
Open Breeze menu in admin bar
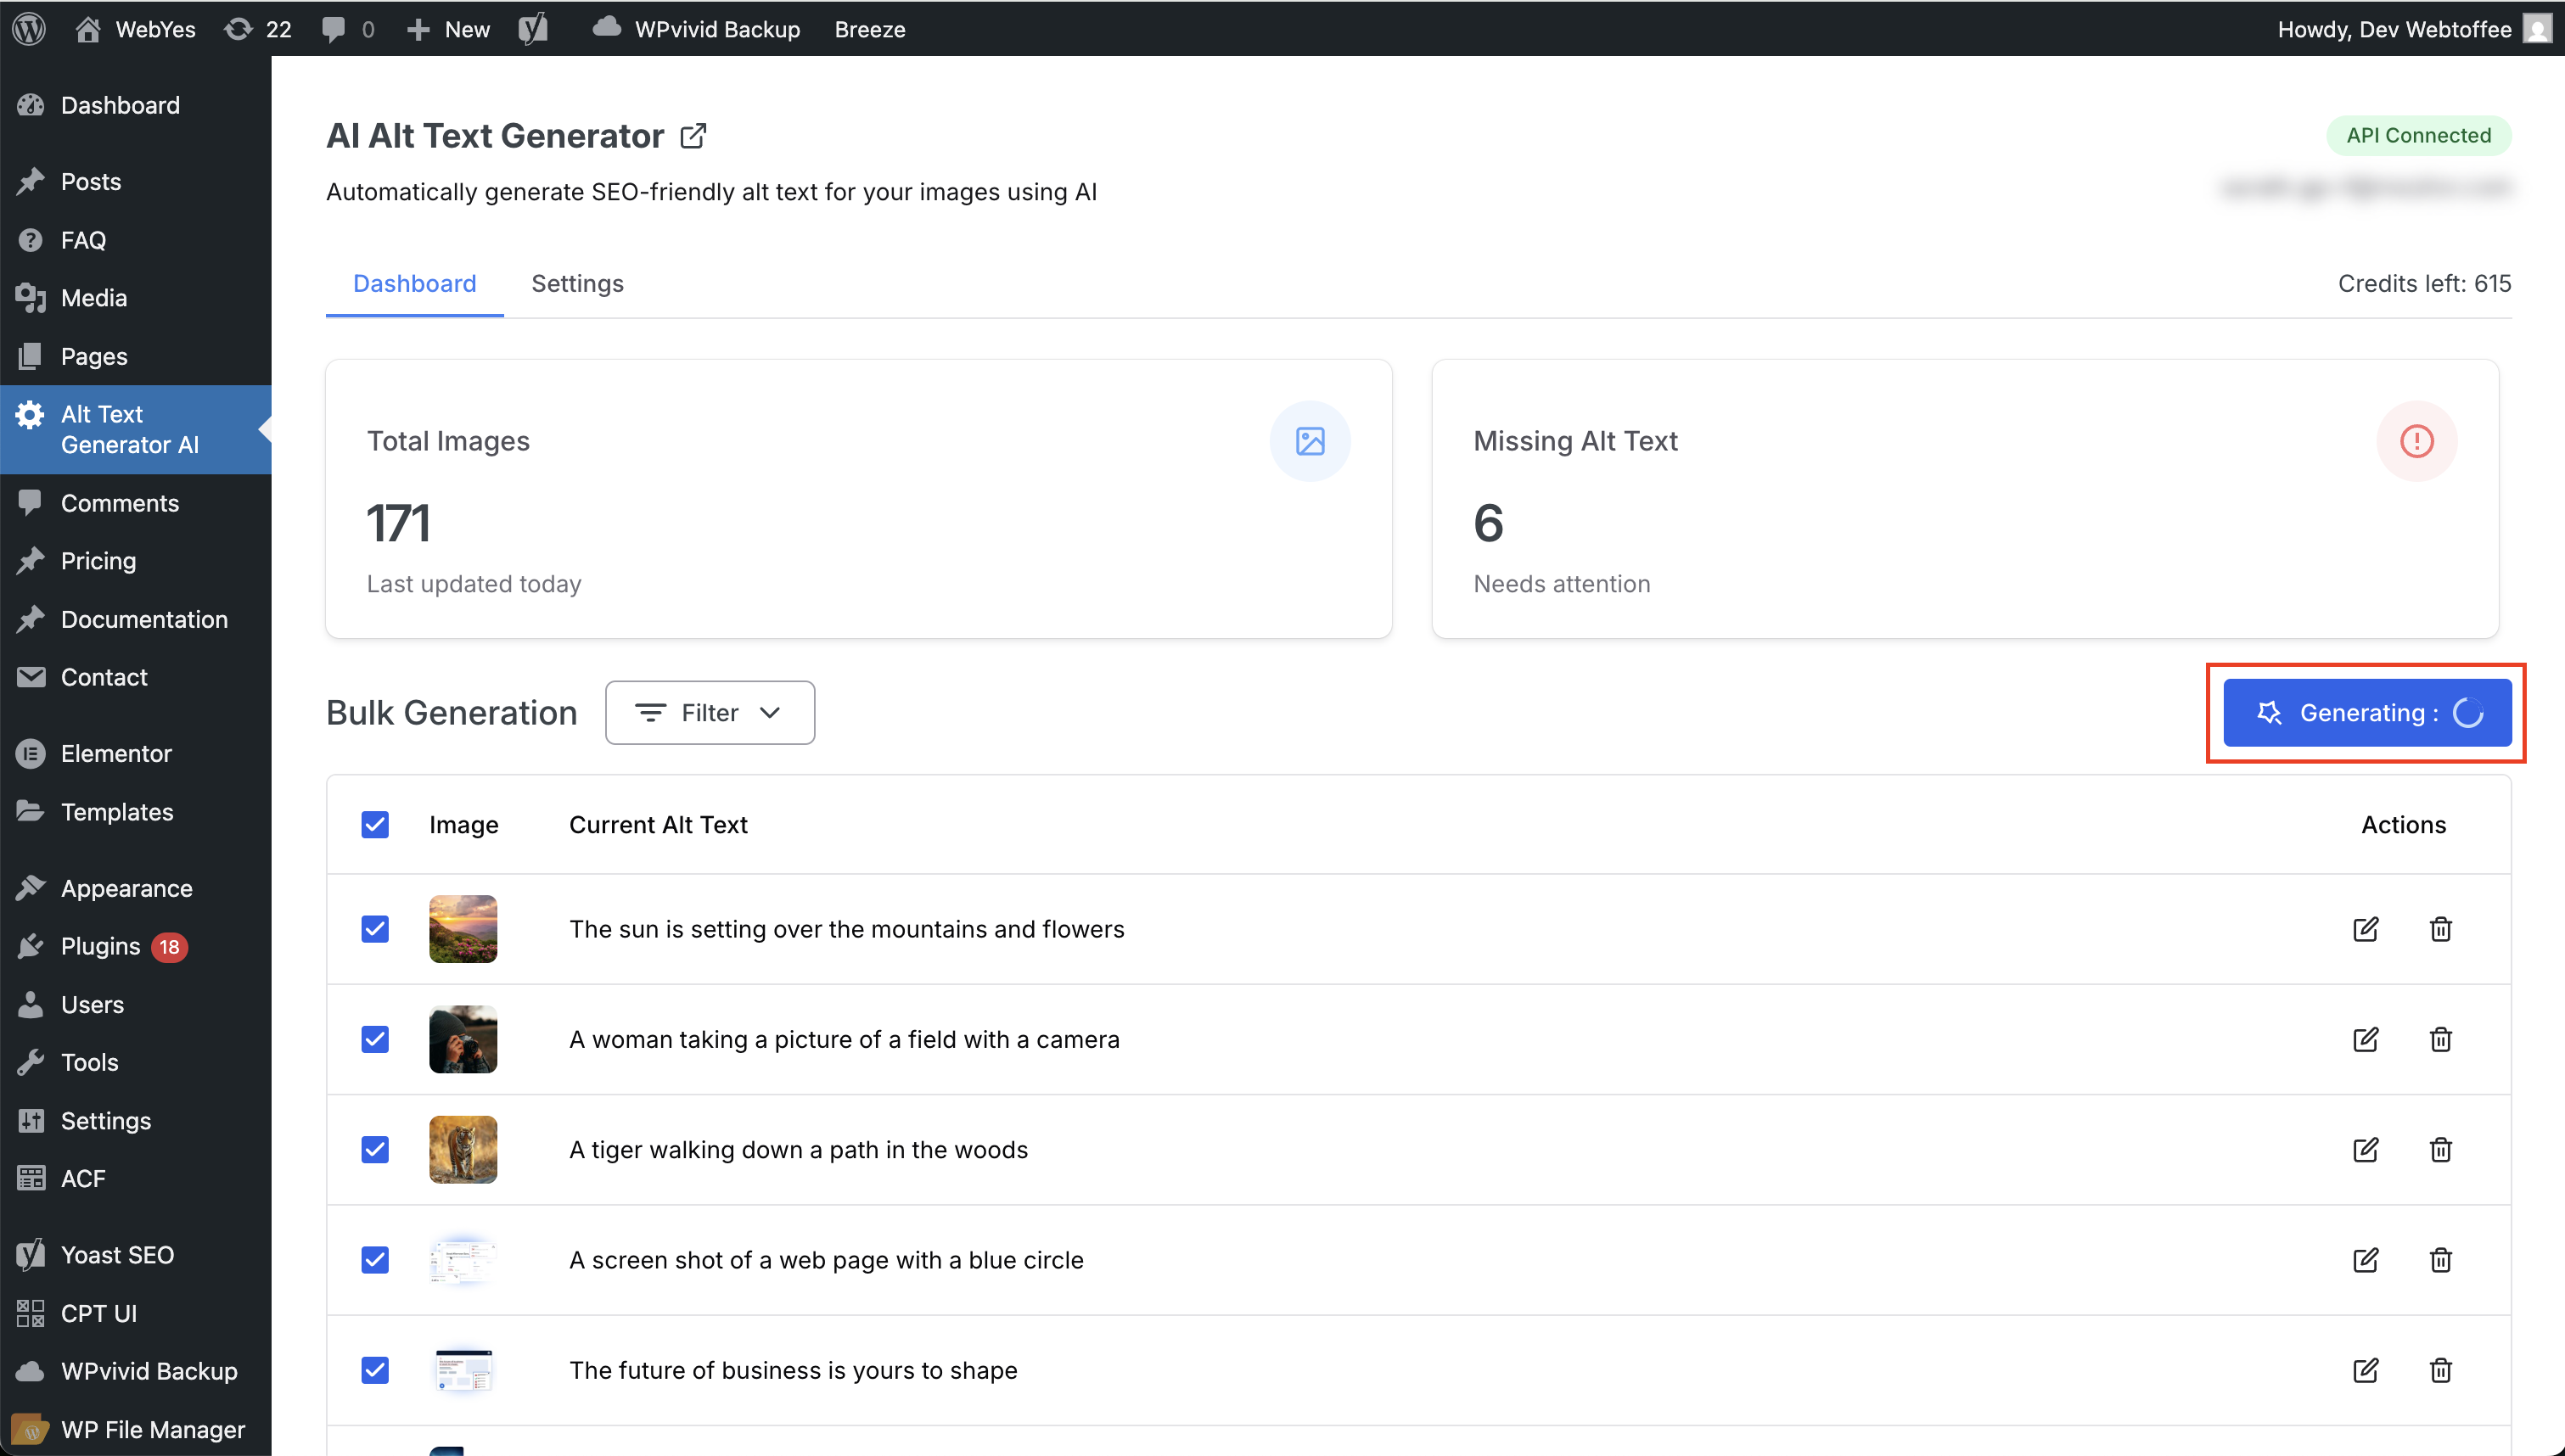click(x=869, y=29)
